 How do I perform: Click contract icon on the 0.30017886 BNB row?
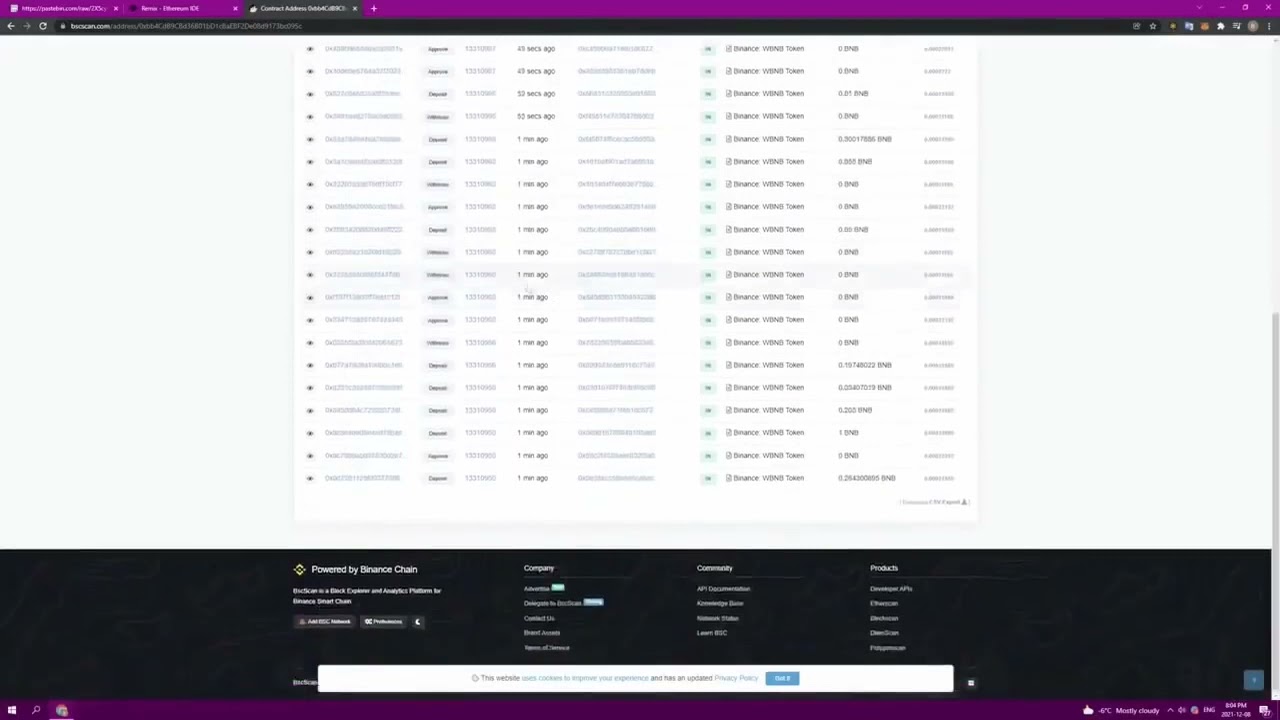728,139
